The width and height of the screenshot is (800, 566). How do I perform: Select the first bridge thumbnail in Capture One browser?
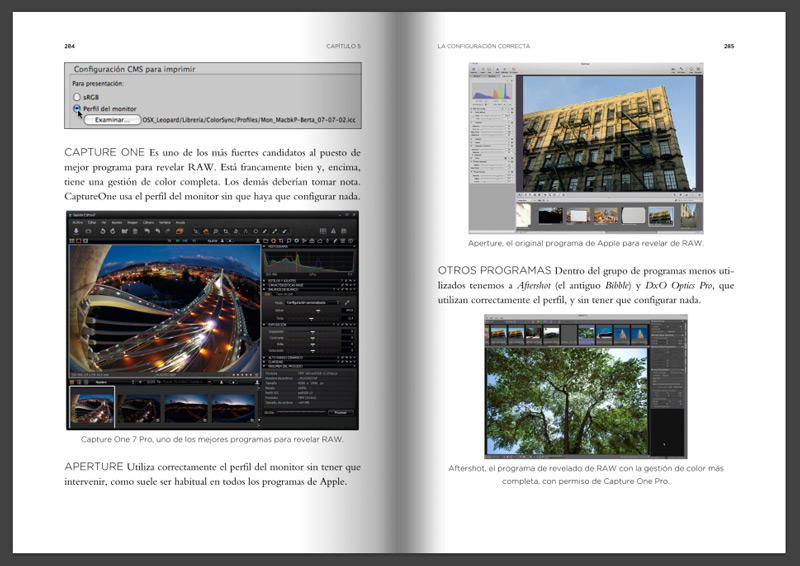click(92, 407)
